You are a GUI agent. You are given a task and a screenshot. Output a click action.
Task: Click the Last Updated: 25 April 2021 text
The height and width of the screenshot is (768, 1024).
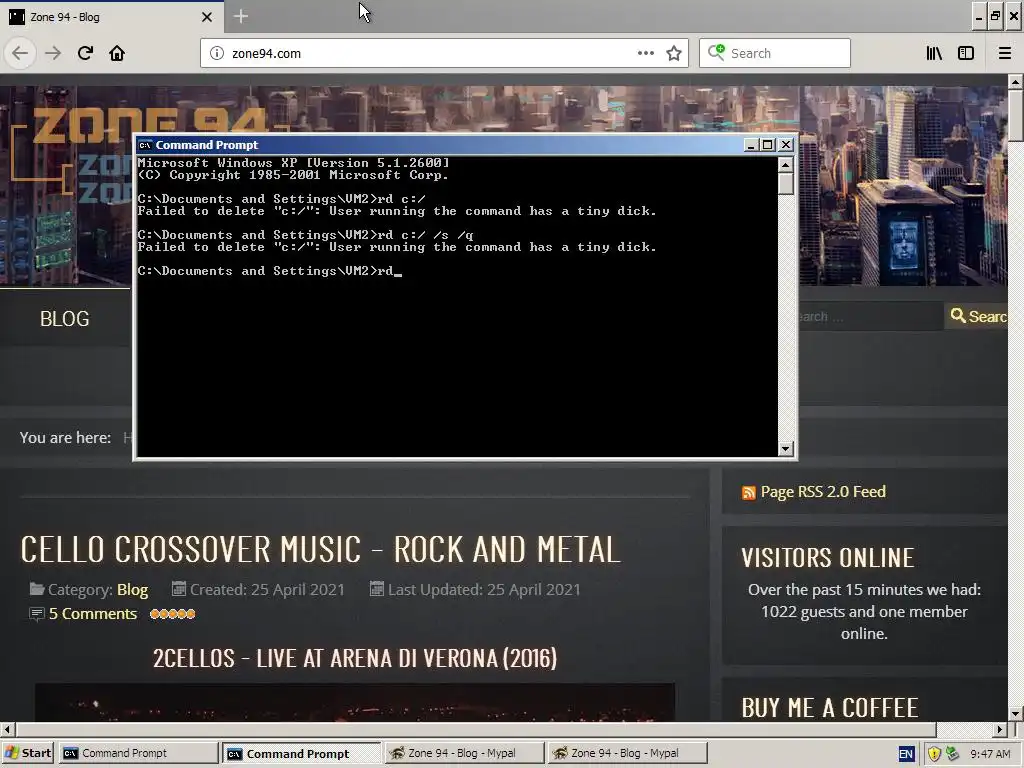pyautogui.click(x=484, y=590)
